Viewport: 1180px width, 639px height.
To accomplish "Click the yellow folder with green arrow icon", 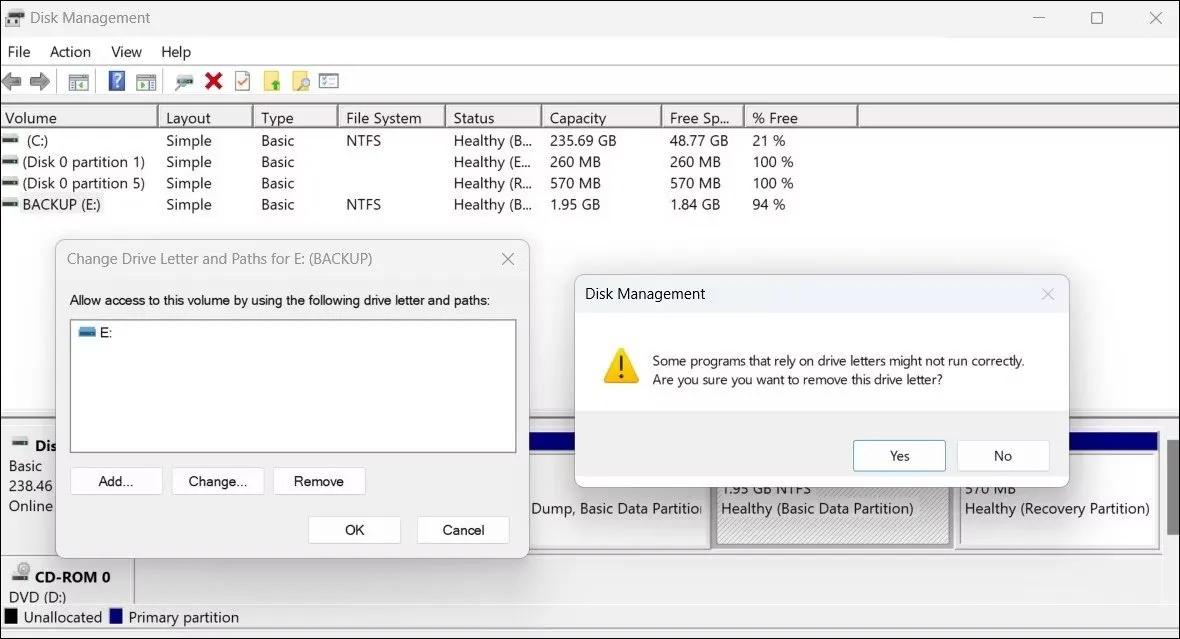I will click(272, 82).
